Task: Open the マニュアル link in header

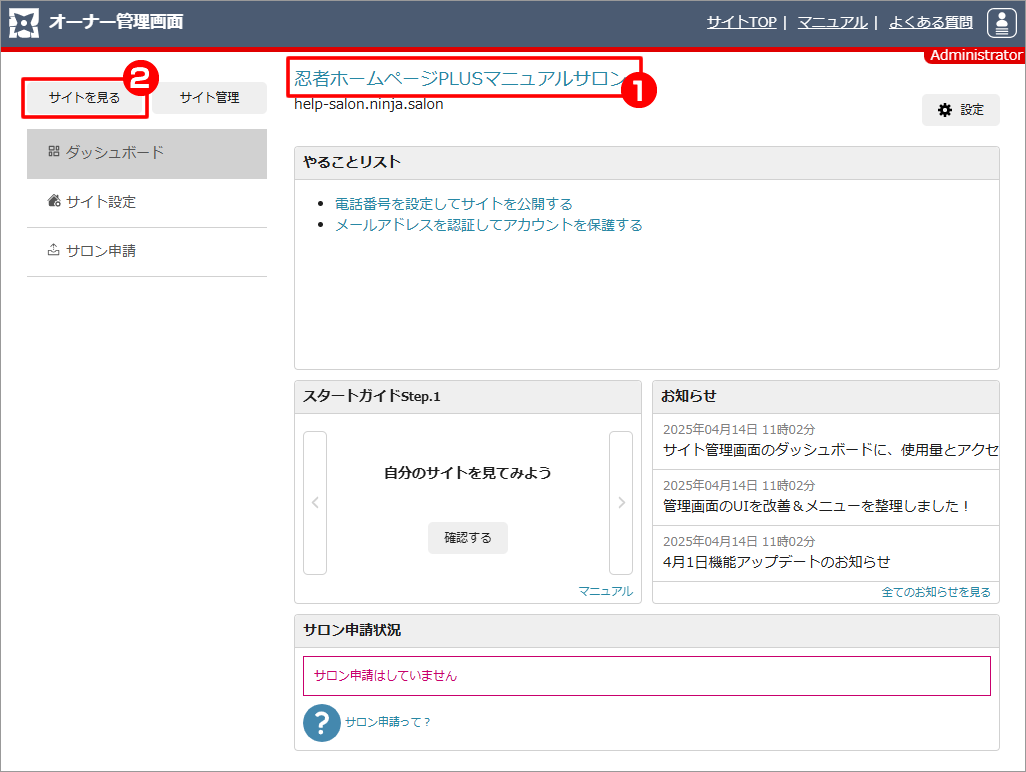Action: coord(832,22)
